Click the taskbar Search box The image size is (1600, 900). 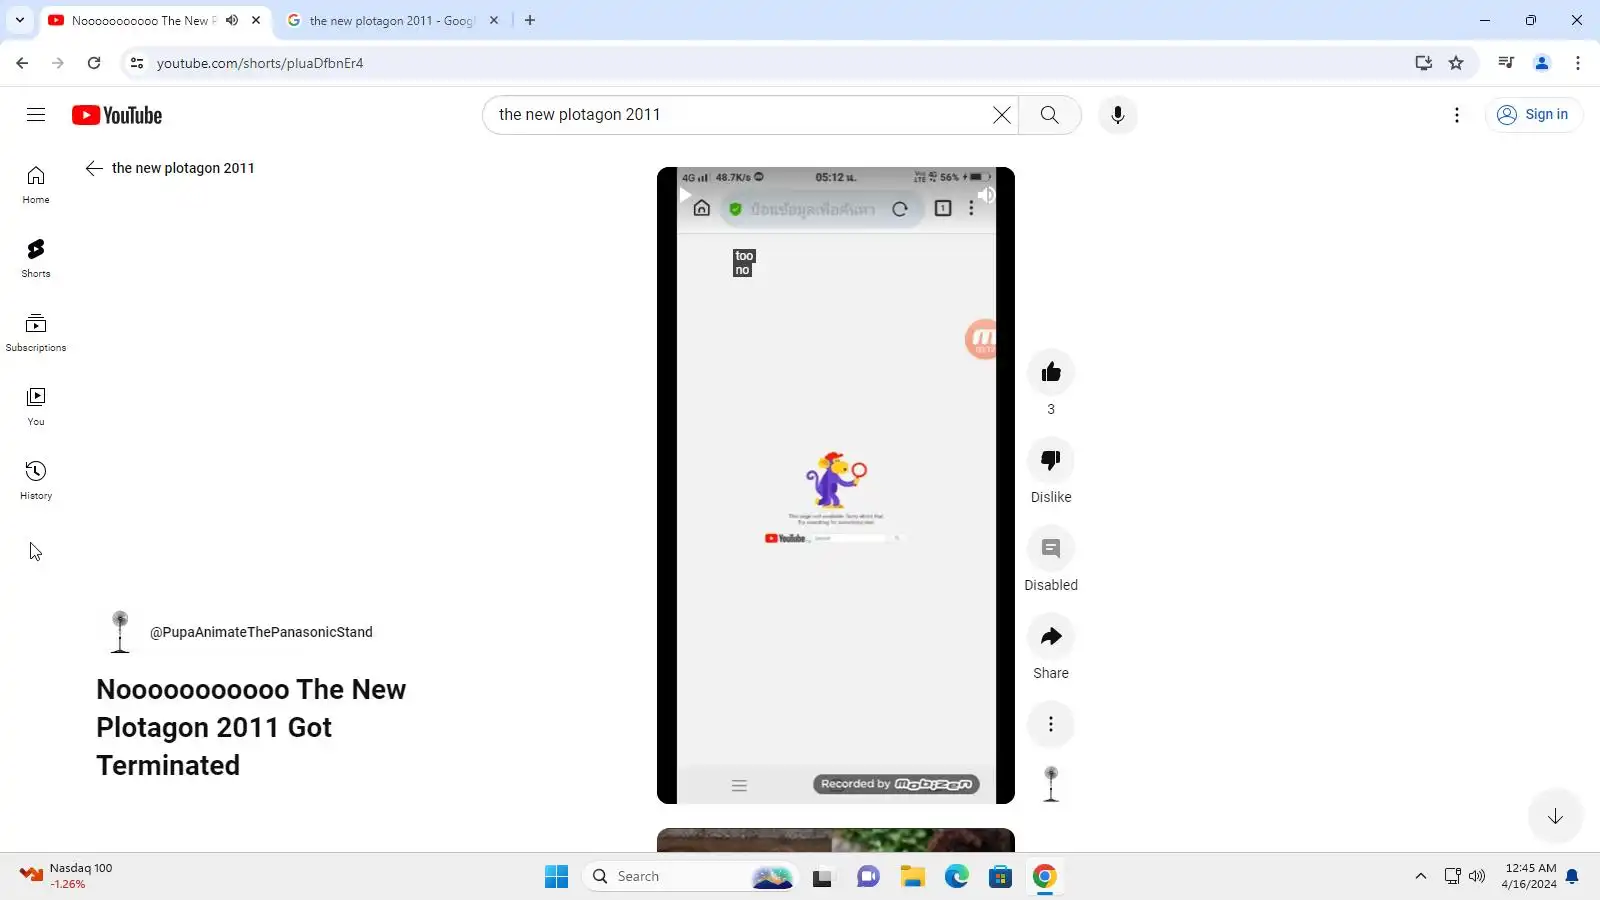690,877
